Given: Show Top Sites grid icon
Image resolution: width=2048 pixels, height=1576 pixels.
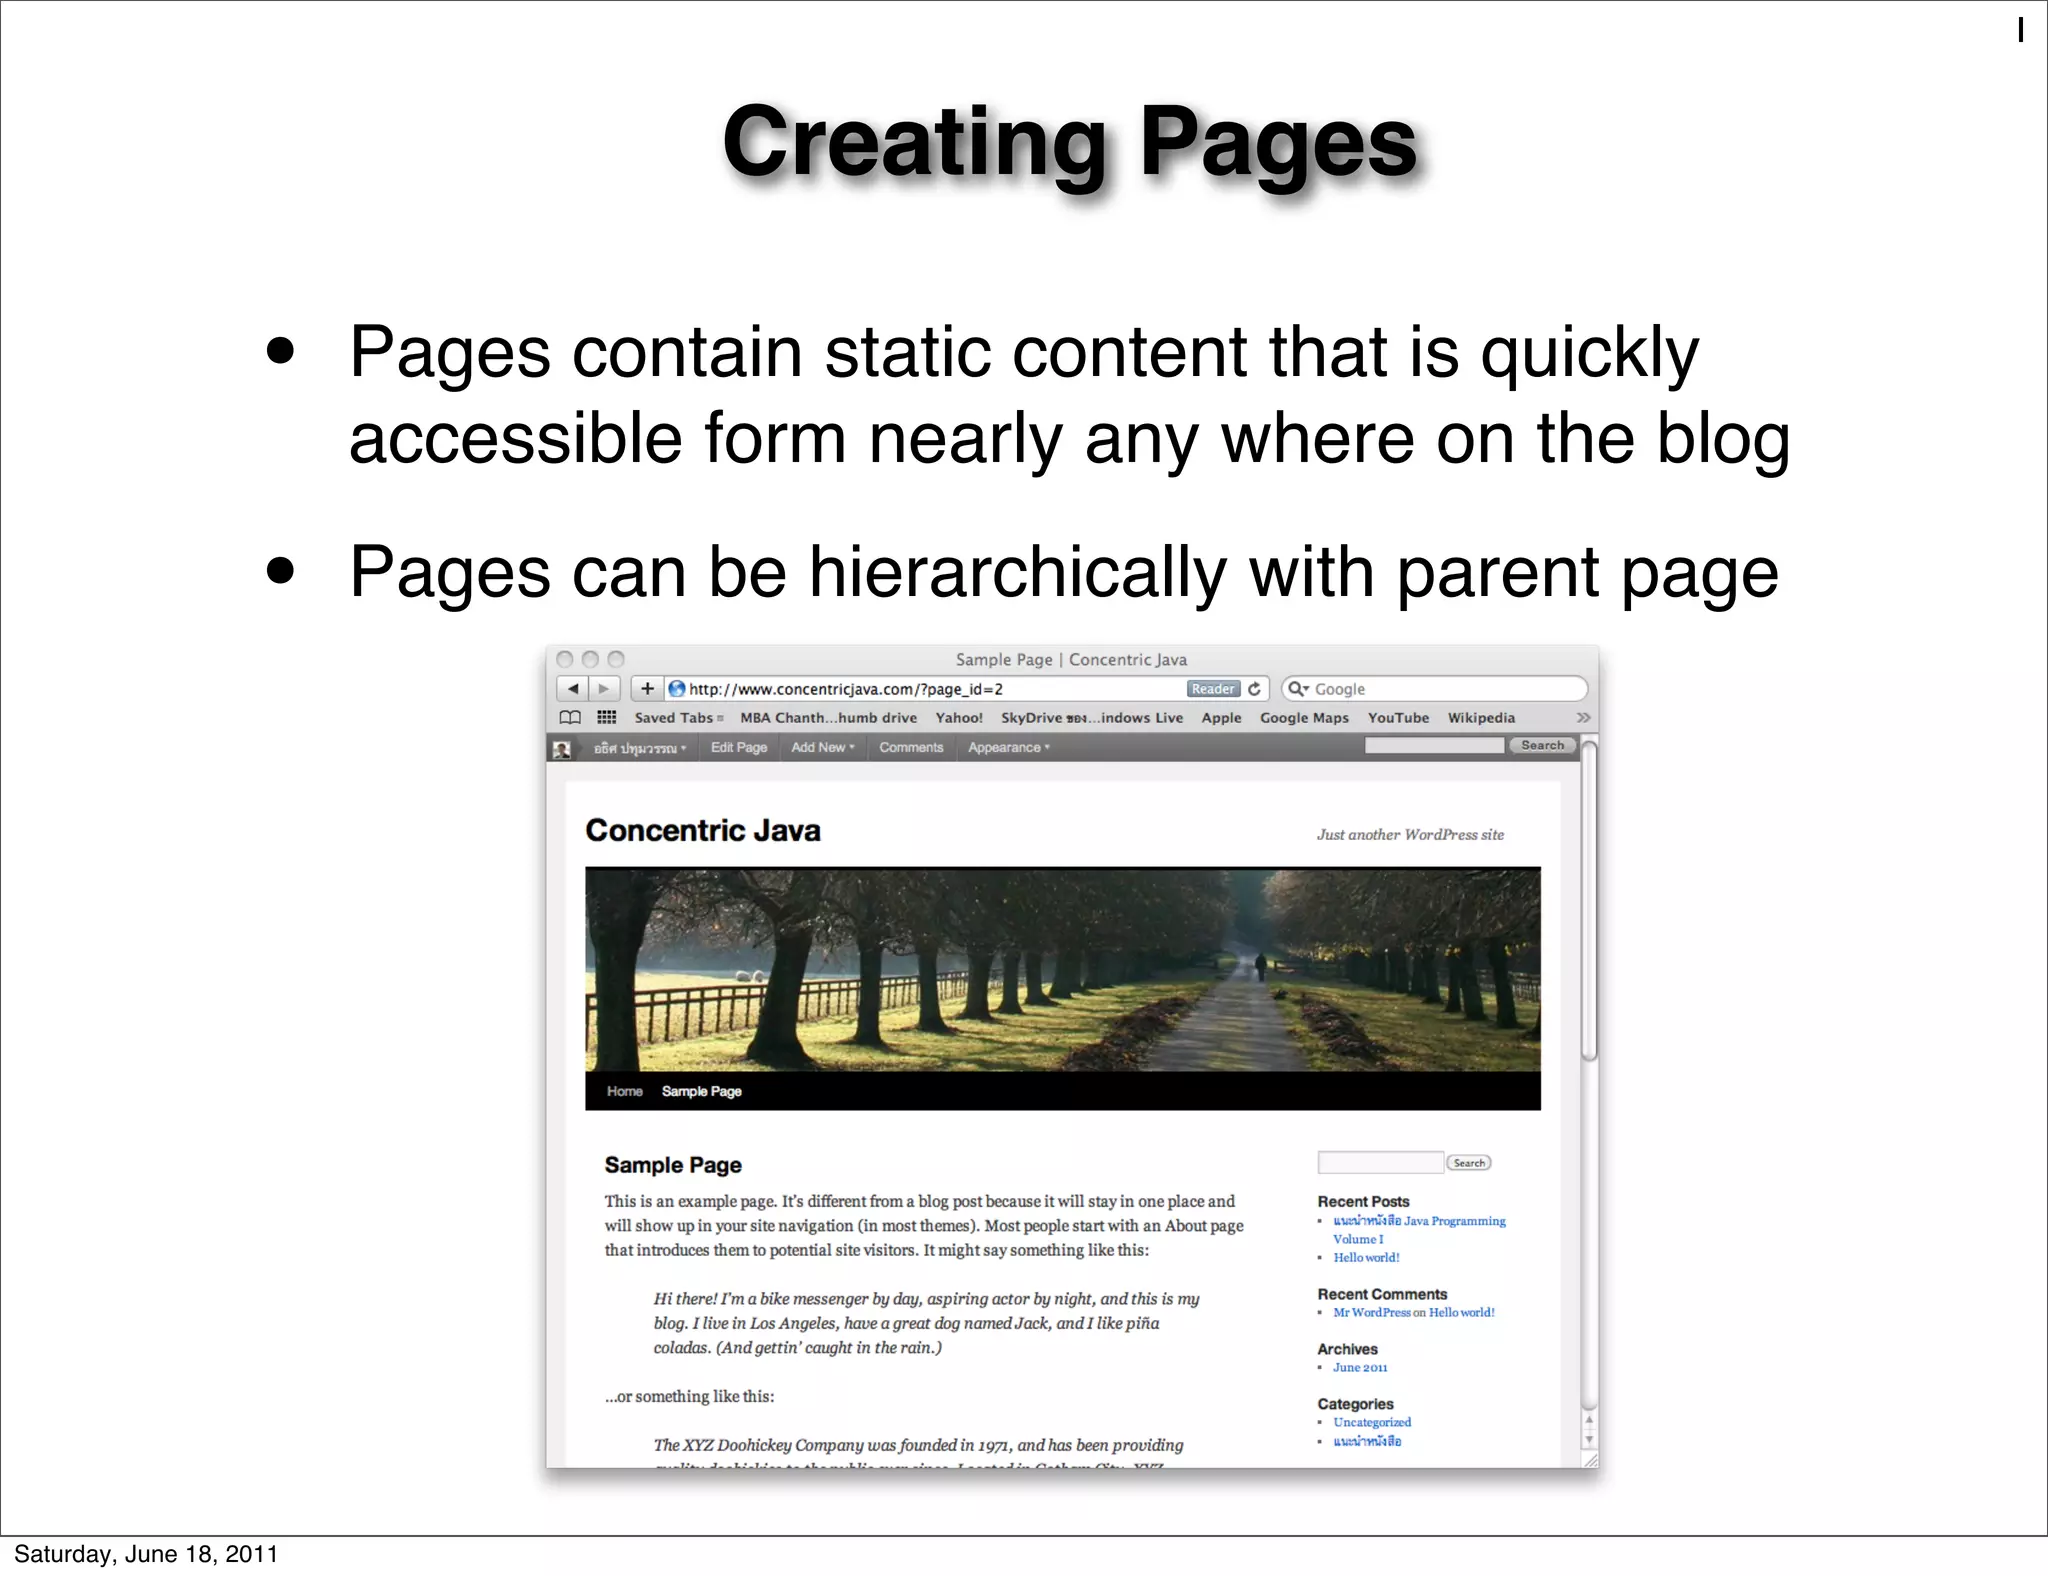Looking at the screenshot, I should point(606,718).
